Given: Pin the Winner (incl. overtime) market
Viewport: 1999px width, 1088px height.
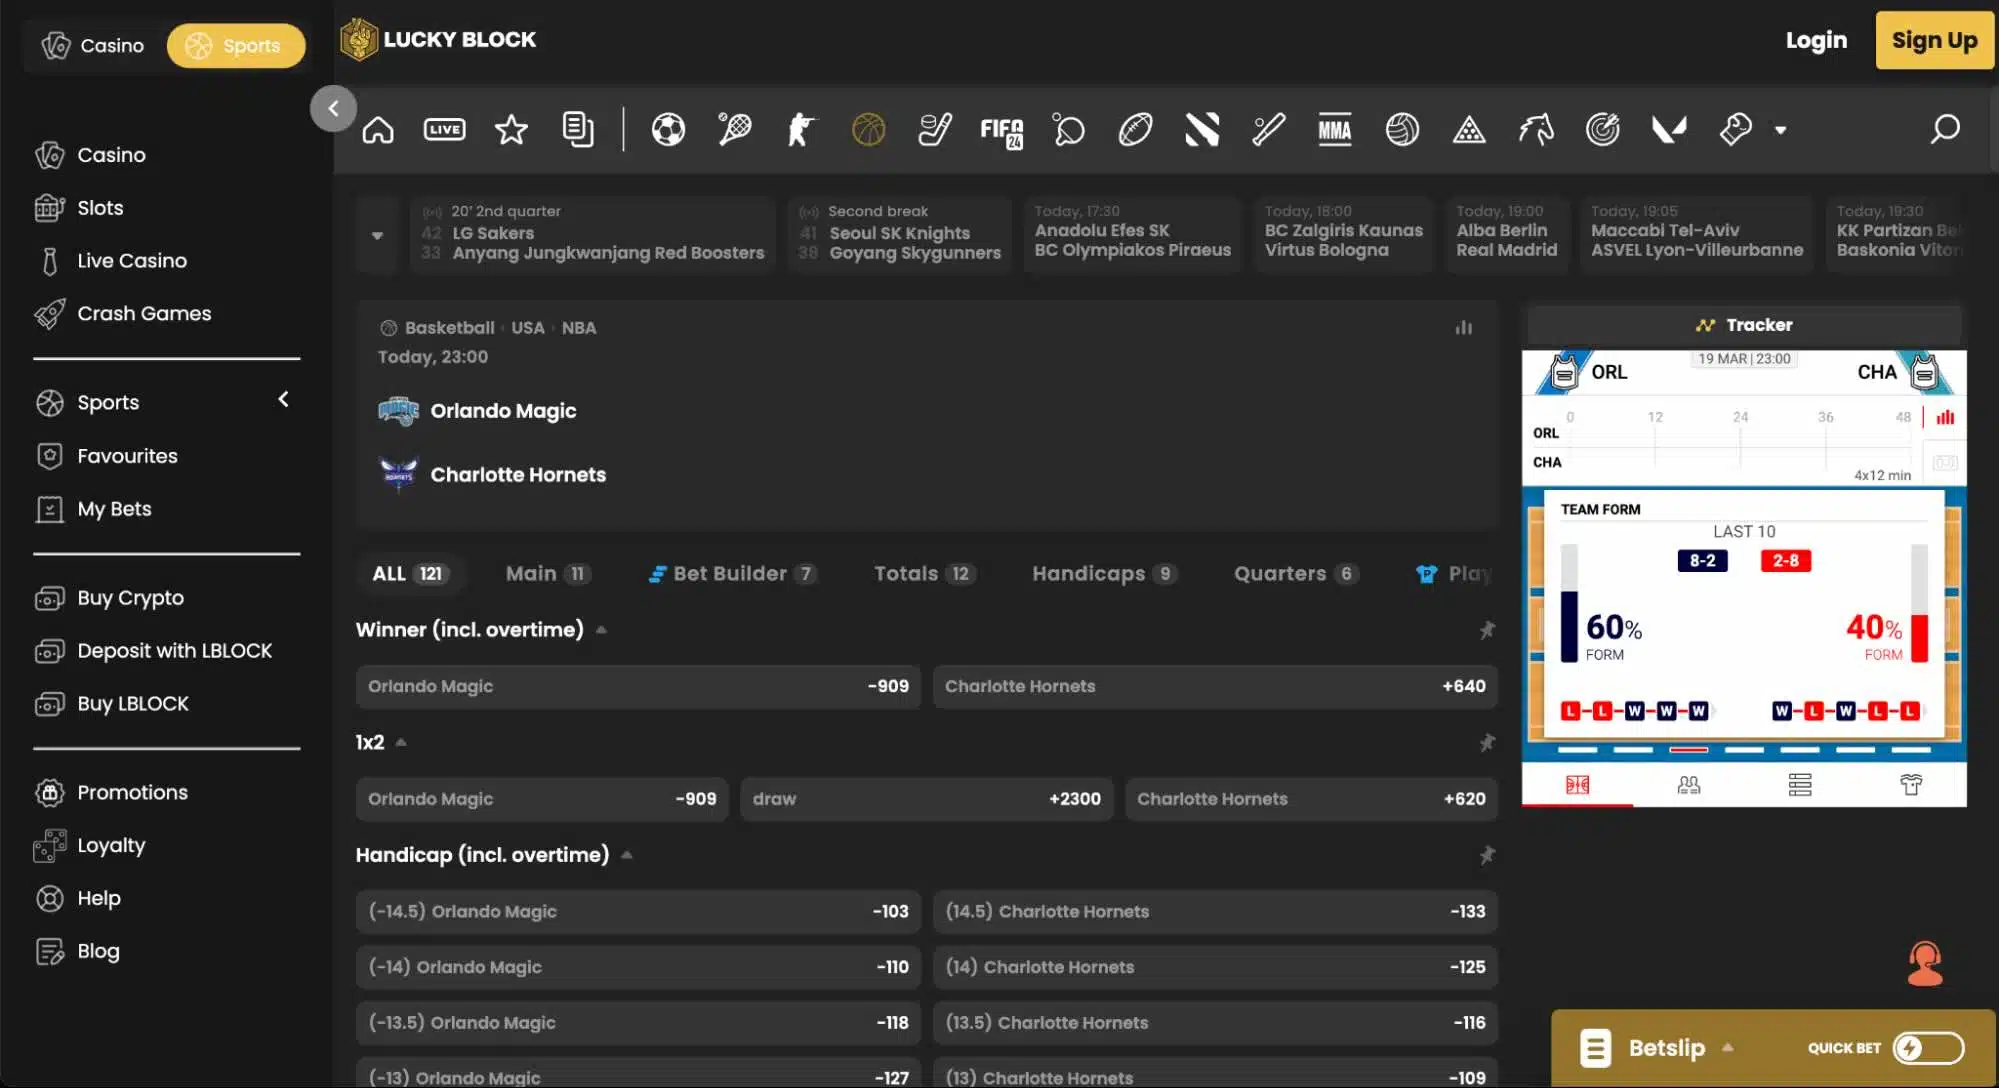Looking at the screenshot, I should (x=1487, y=630).
